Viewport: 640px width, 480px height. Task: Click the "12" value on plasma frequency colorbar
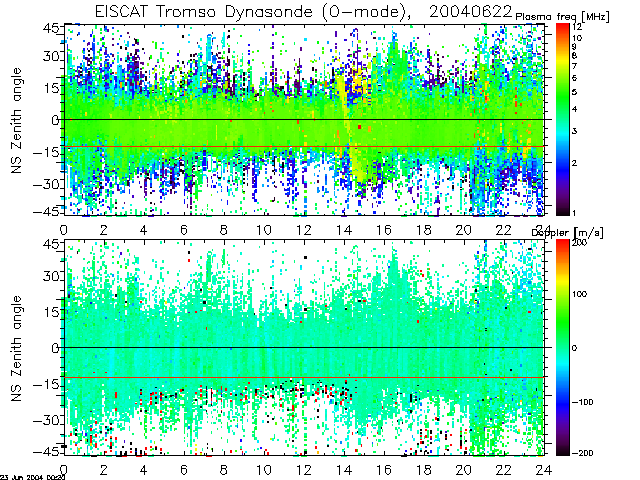tap(577, 27)
